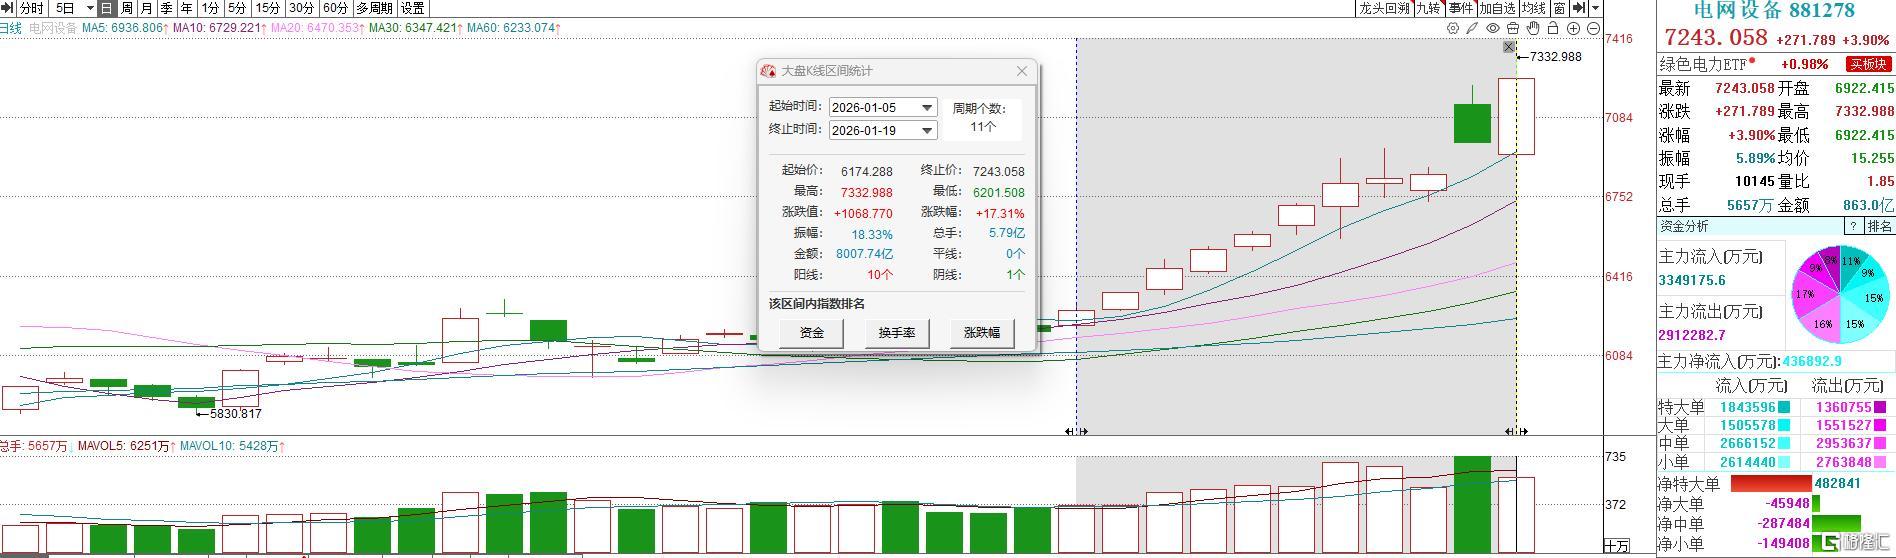Switch to the 周 weekly period

pyautogui.click(x=127, y=8)
